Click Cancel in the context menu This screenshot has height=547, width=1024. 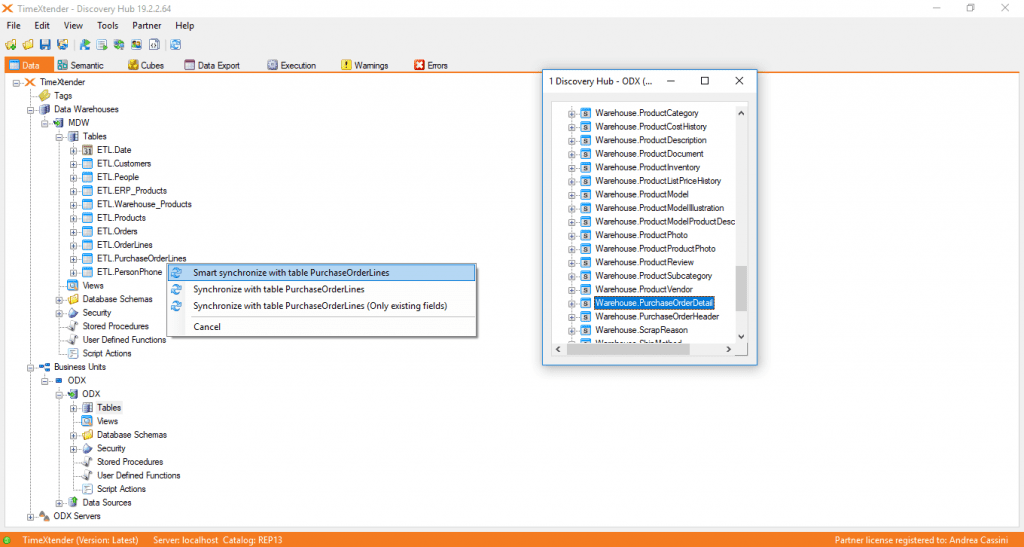click(x=321, y=326)
